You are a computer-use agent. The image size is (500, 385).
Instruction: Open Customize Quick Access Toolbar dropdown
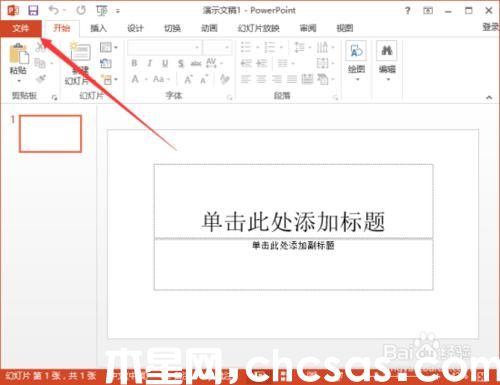click(x=118, y=11)
